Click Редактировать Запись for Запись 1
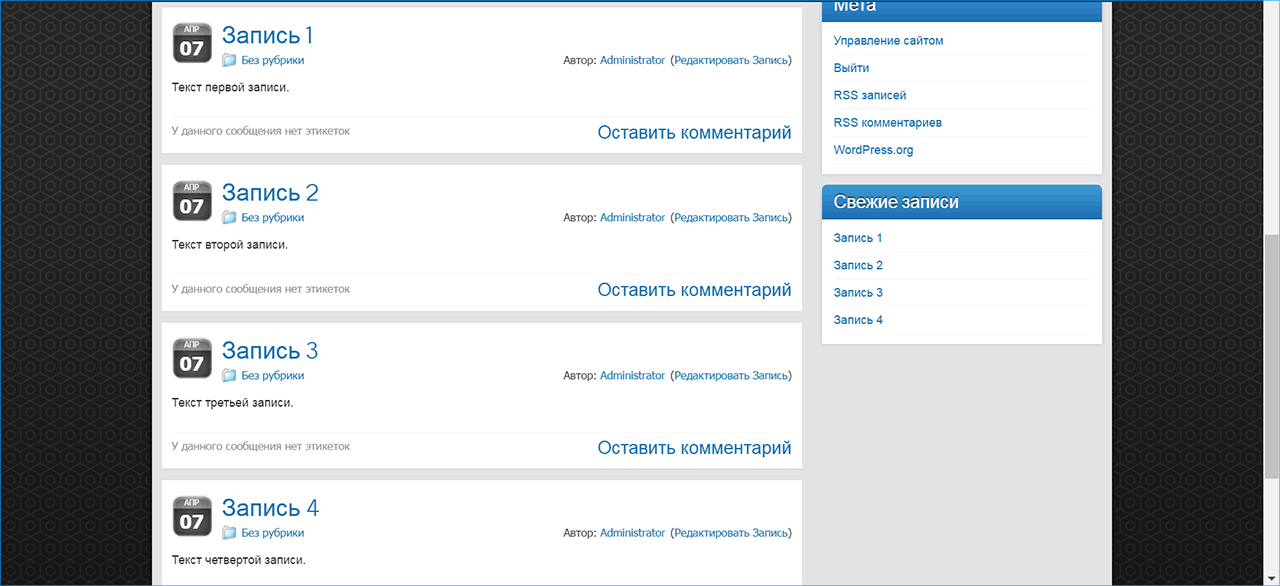The height and width of the screenshot is (586, 1280). [x=731, y=60]
